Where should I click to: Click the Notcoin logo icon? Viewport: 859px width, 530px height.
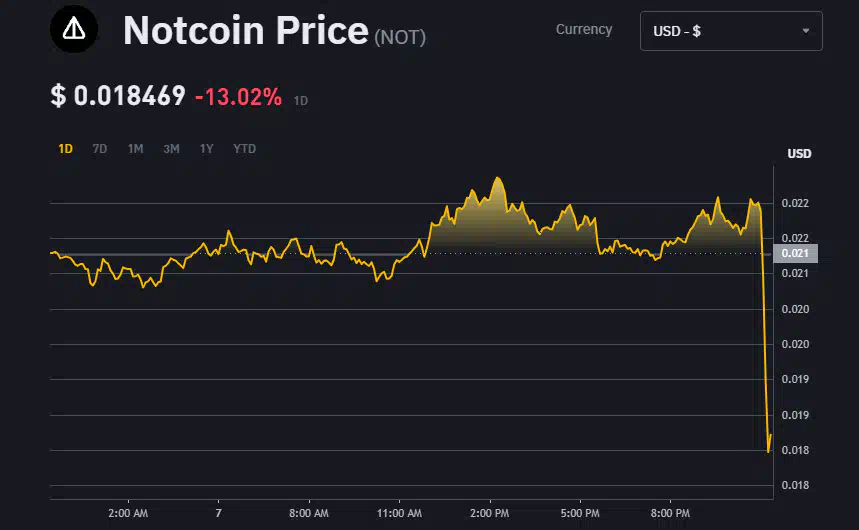tap(75, 31)
